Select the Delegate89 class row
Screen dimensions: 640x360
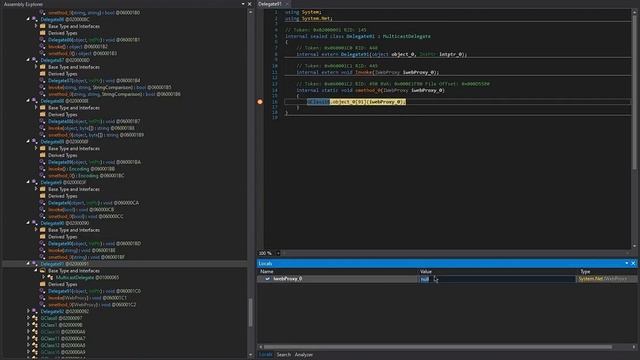click(64, 142)
